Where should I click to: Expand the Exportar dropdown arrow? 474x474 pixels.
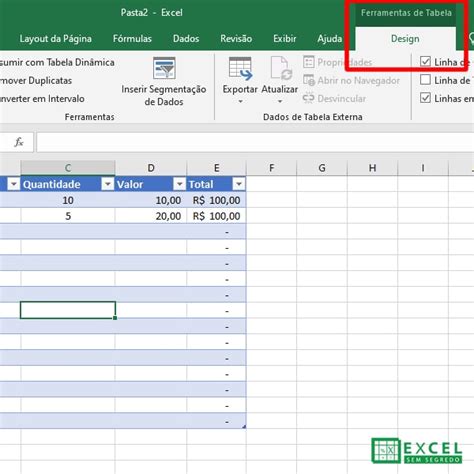pyautogui.click(x=240, y=102)
